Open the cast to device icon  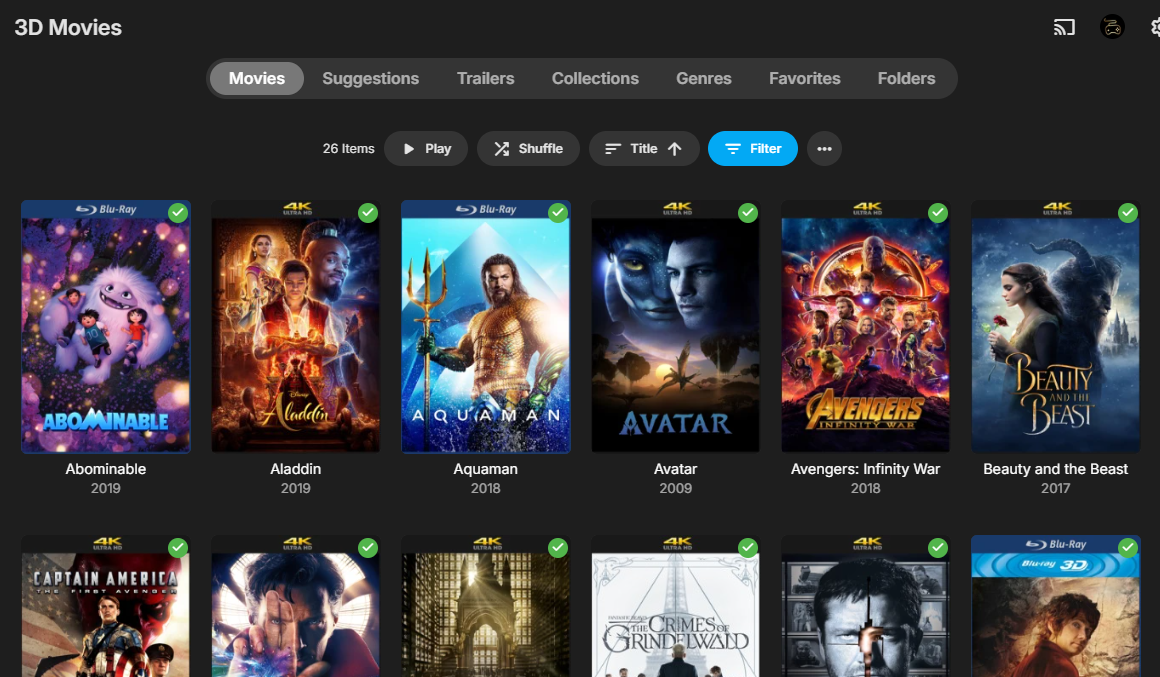point(1064,27)
